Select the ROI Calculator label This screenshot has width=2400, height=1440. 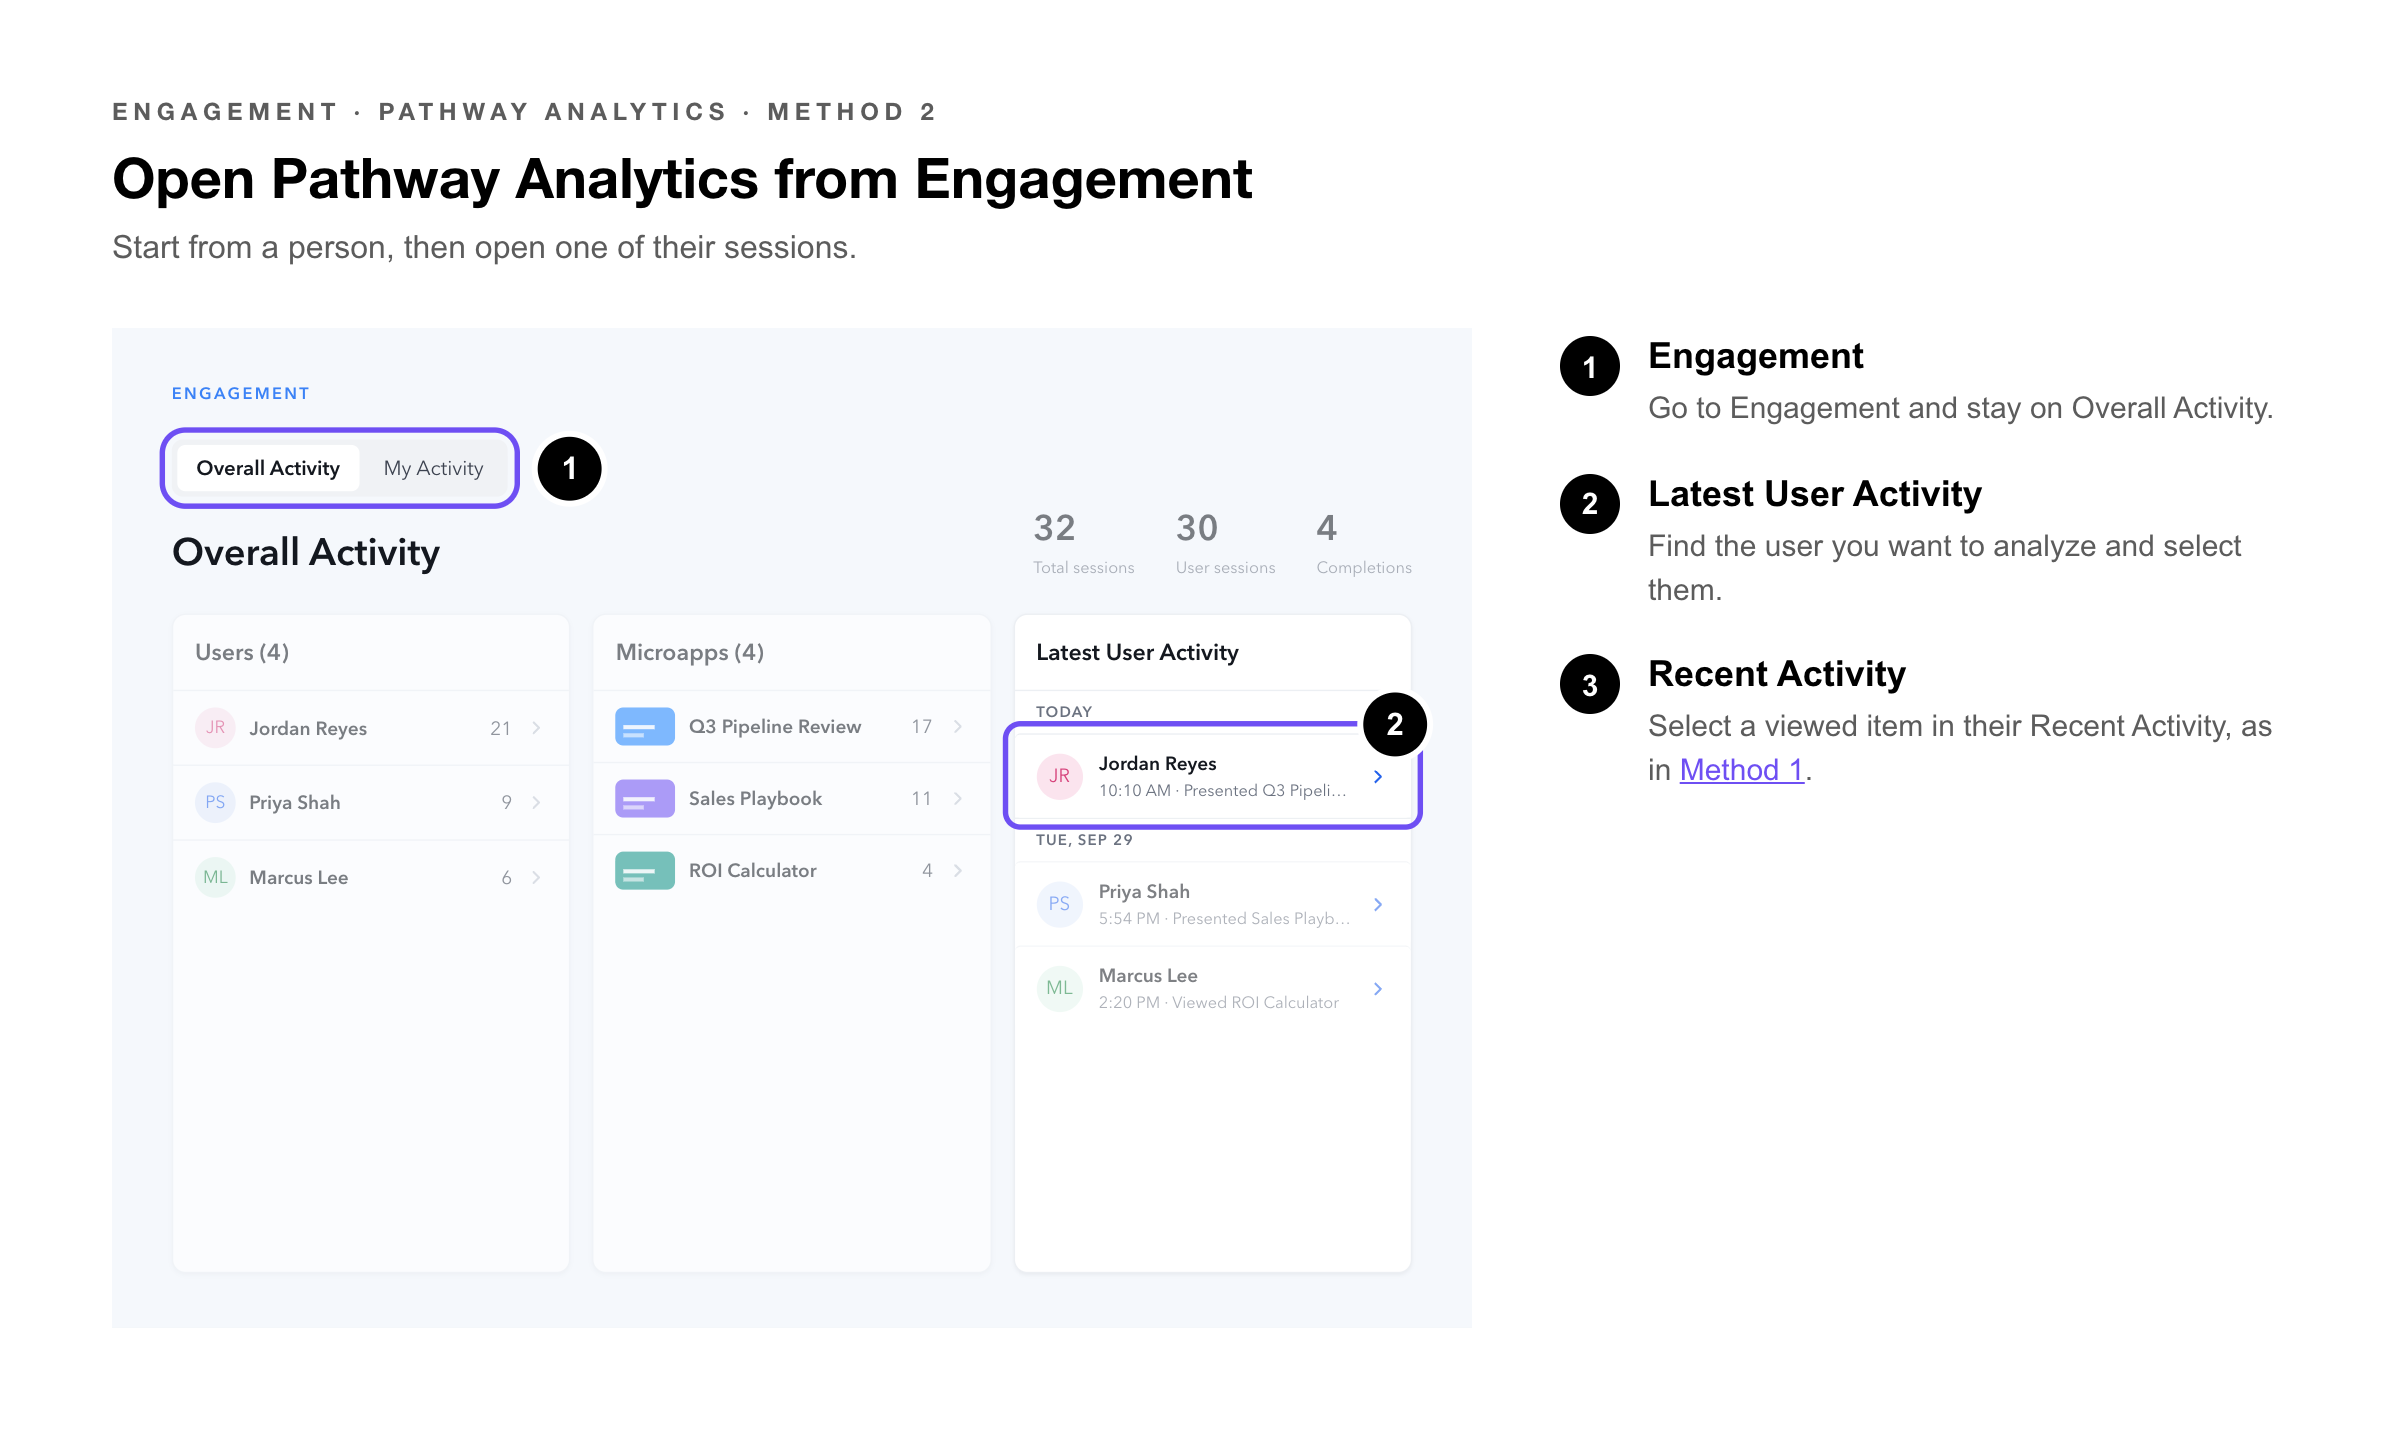click(753, 870)
